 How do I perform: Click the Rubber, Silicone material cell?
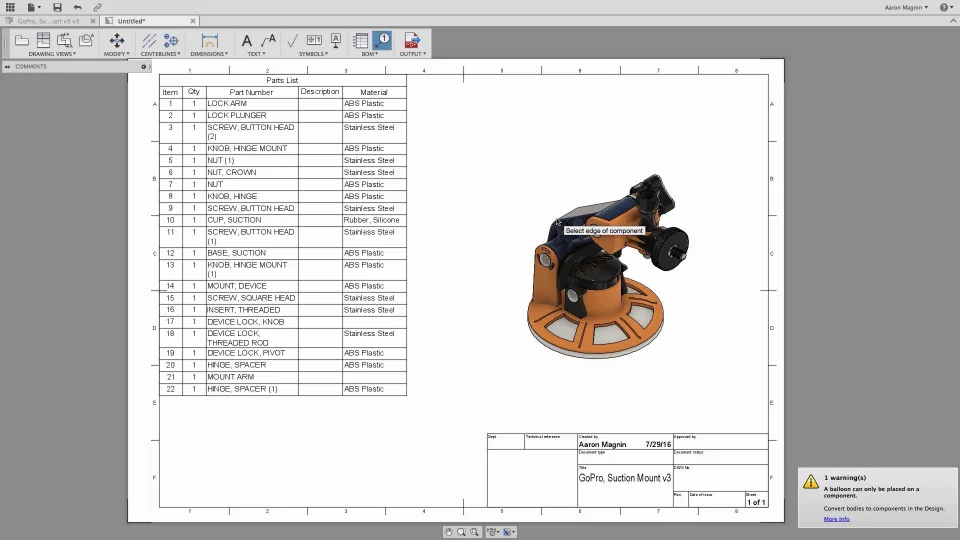click(373, 220)
